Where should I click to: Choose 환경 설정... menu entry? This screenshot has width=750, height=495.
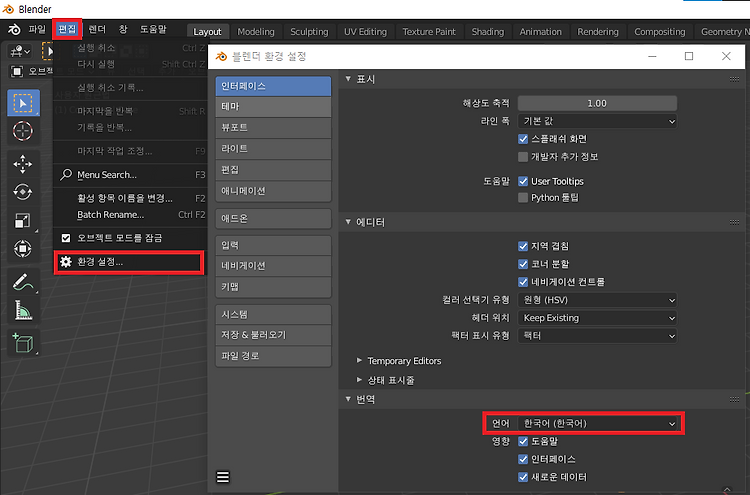[129, 262]
